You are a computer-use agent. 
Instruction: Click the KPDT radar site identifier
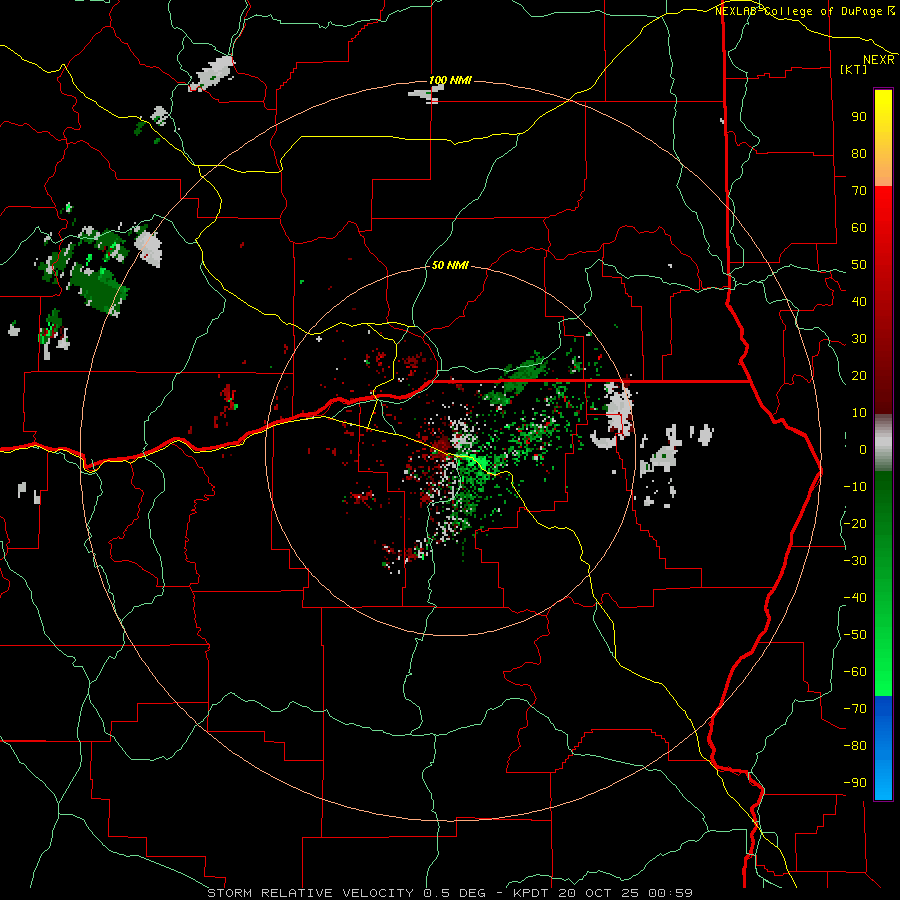point(530,893)
